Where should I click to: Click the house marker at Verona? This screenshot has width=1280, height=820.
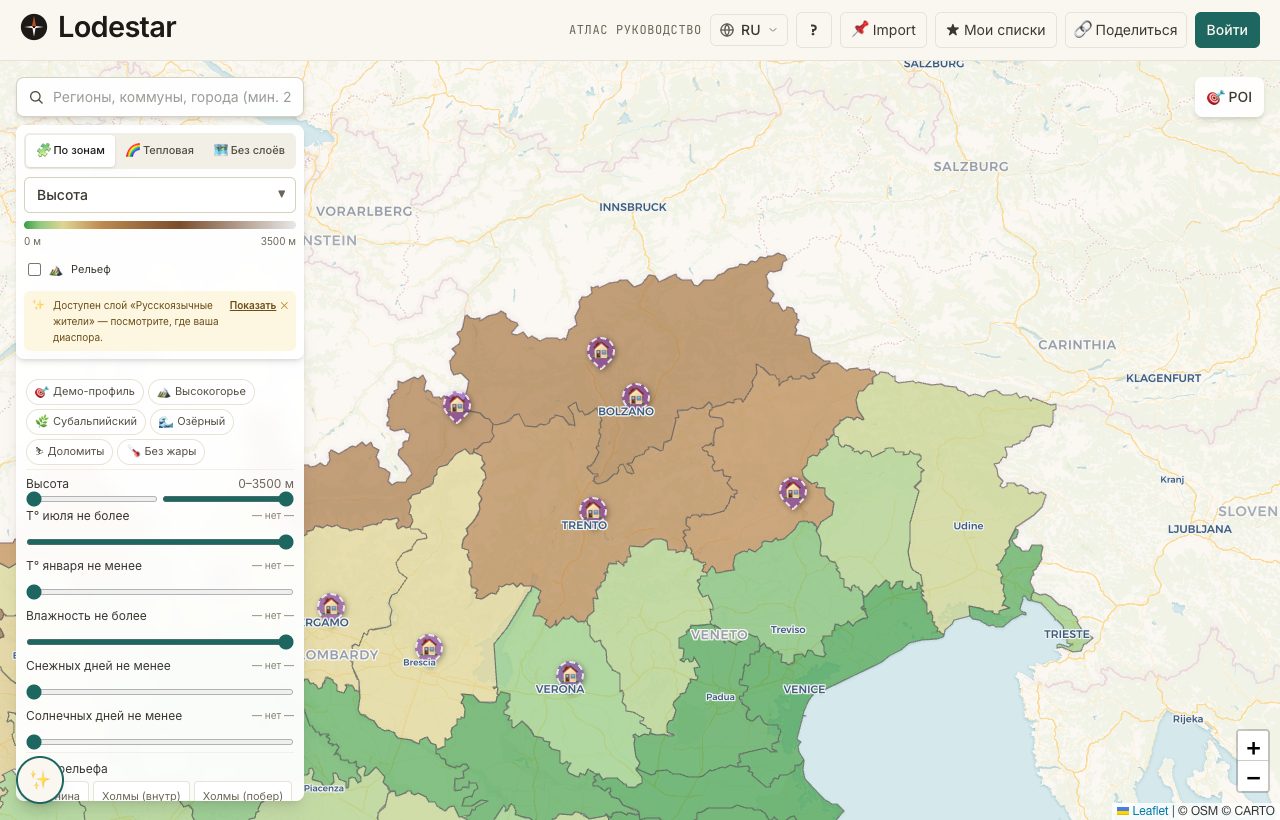pos(570,675)
